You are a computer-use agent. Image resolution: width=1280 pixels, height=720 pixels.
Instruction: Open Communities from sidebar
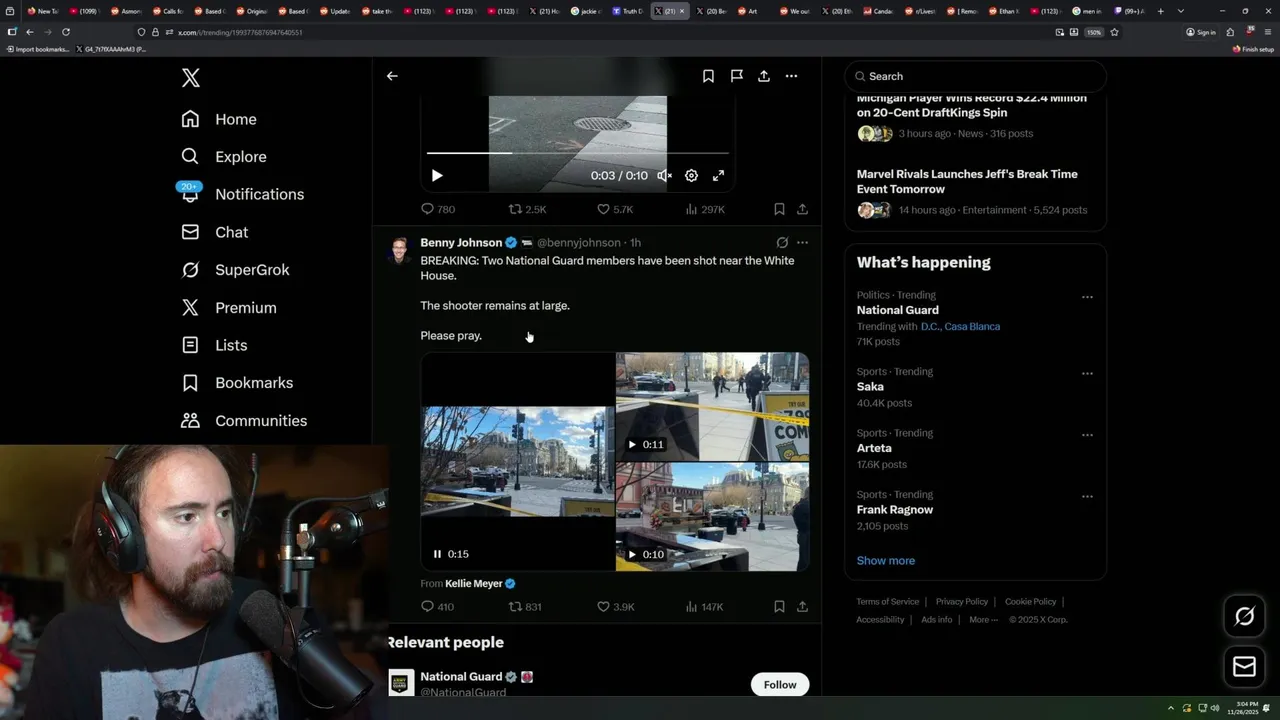point(244,421)
